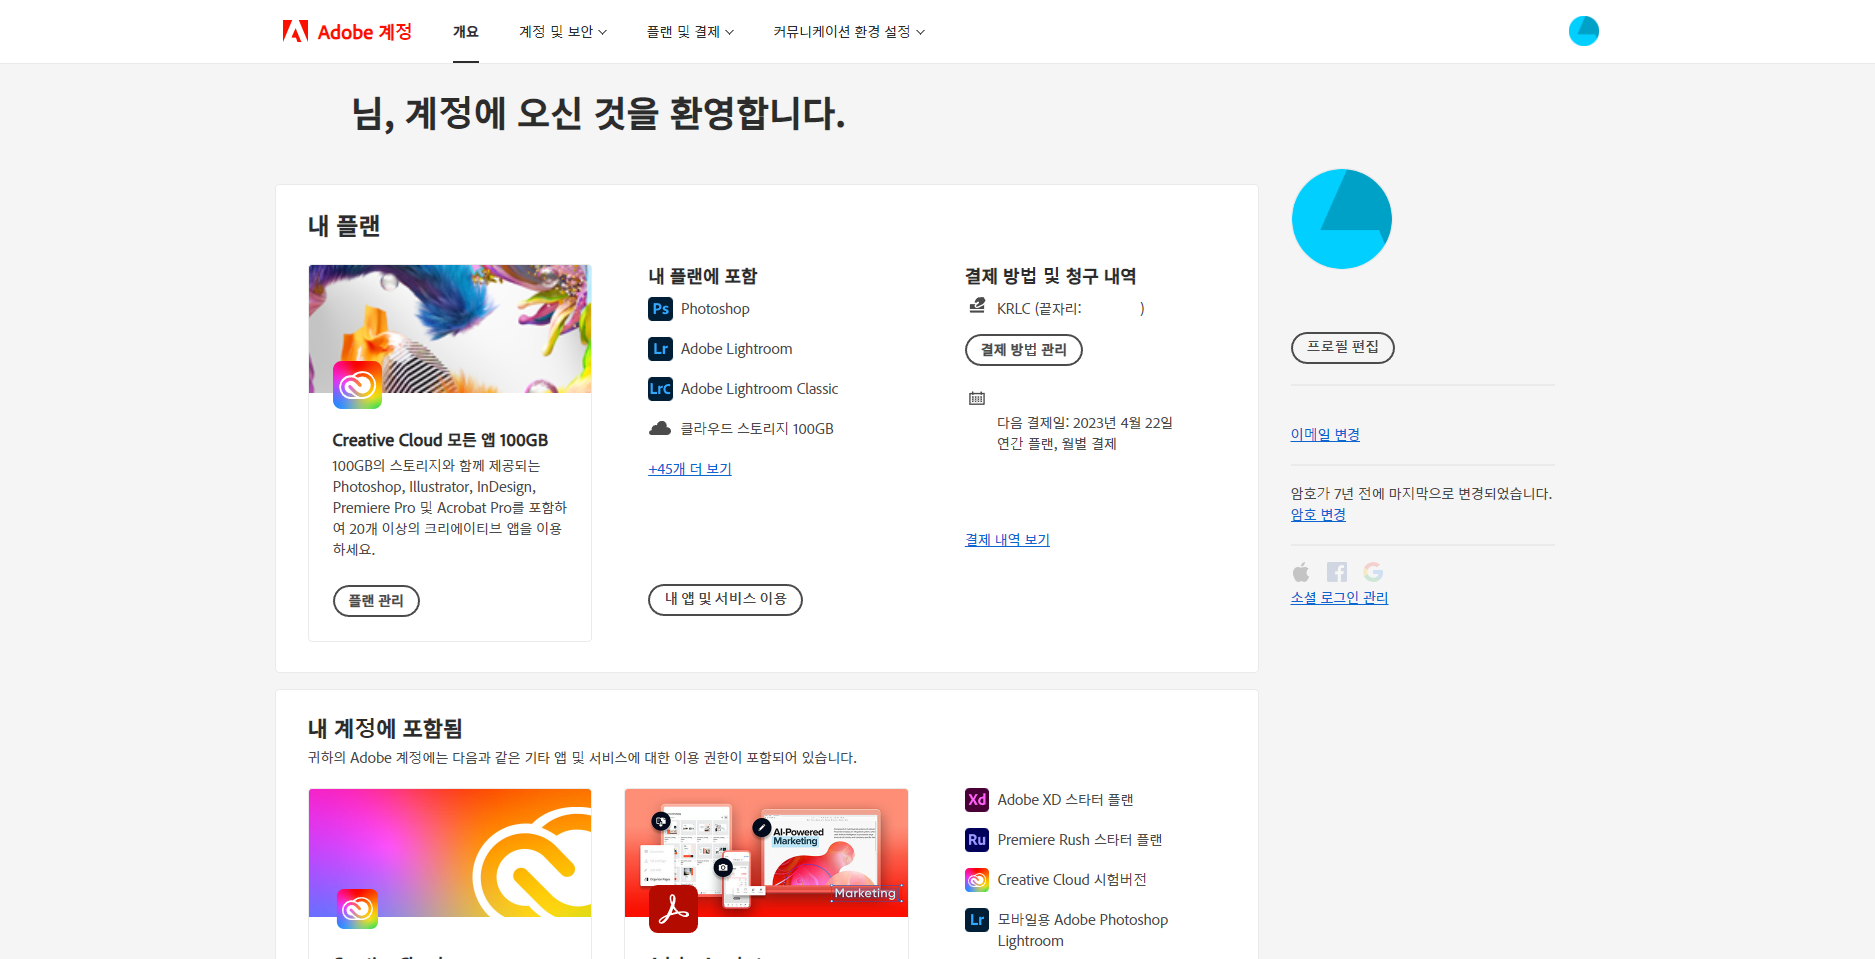The width and height of the screenshot is (1875, 959).
Task: Open the +45개 더 보기 link
Action: pos(690,469)
